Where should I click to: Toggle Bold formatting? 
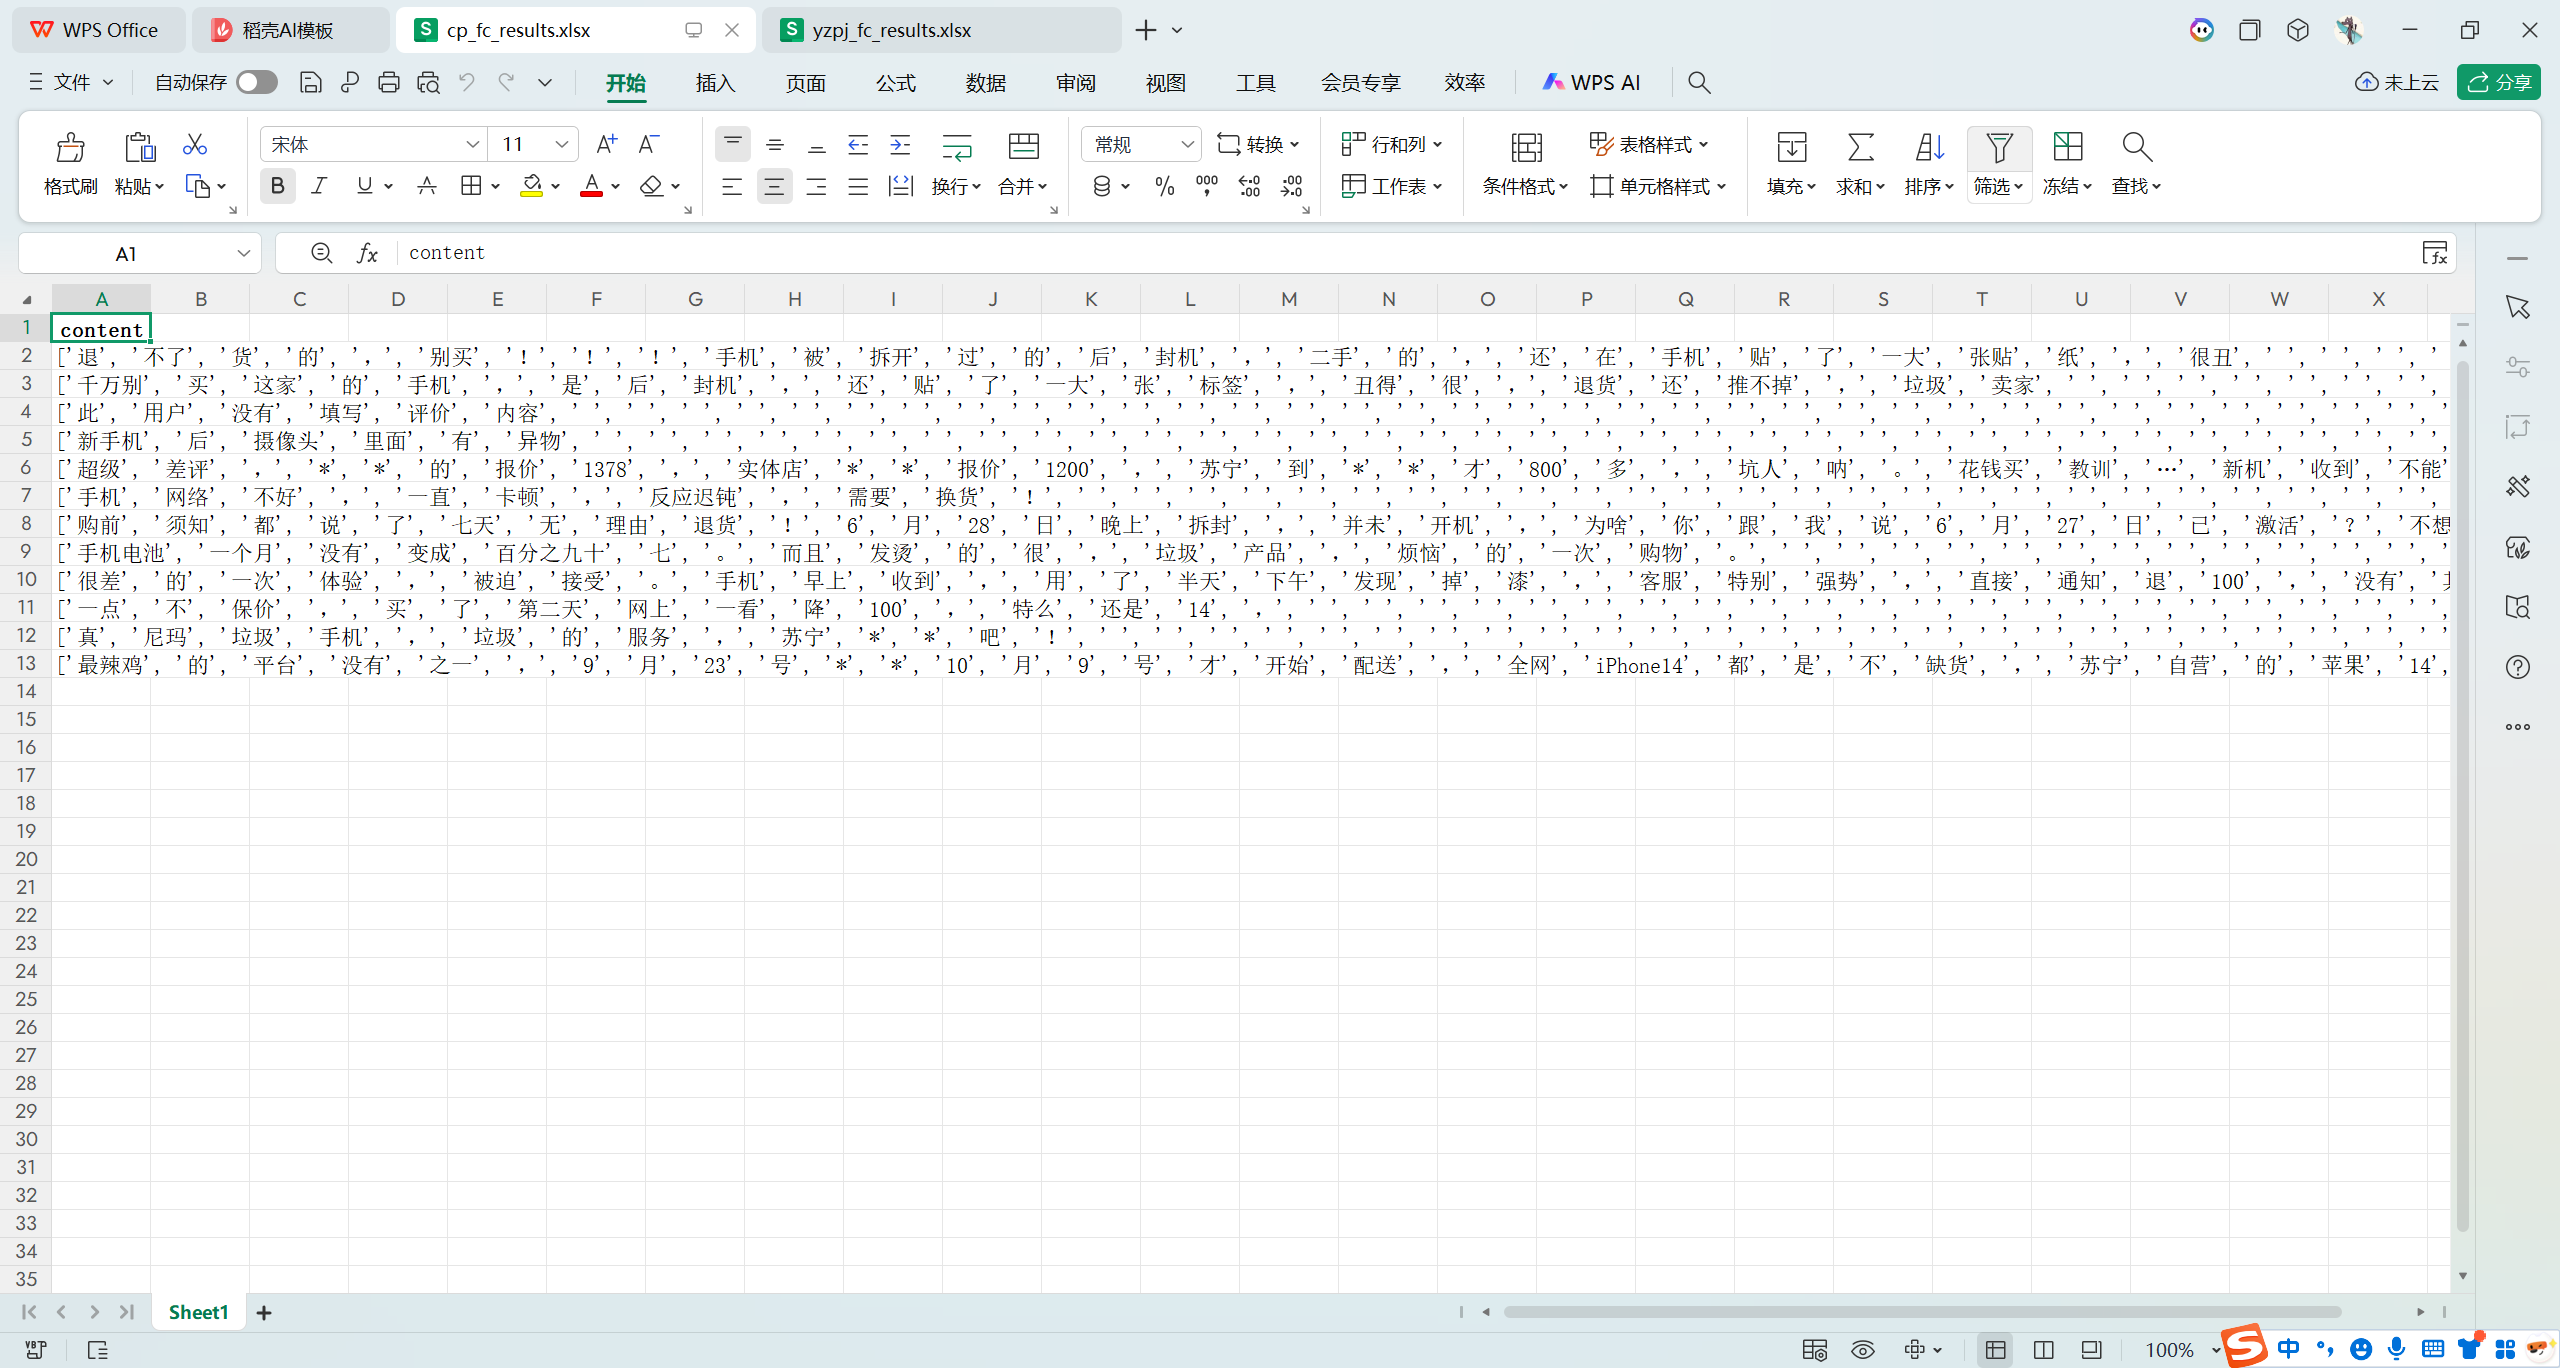coord(278,186)
